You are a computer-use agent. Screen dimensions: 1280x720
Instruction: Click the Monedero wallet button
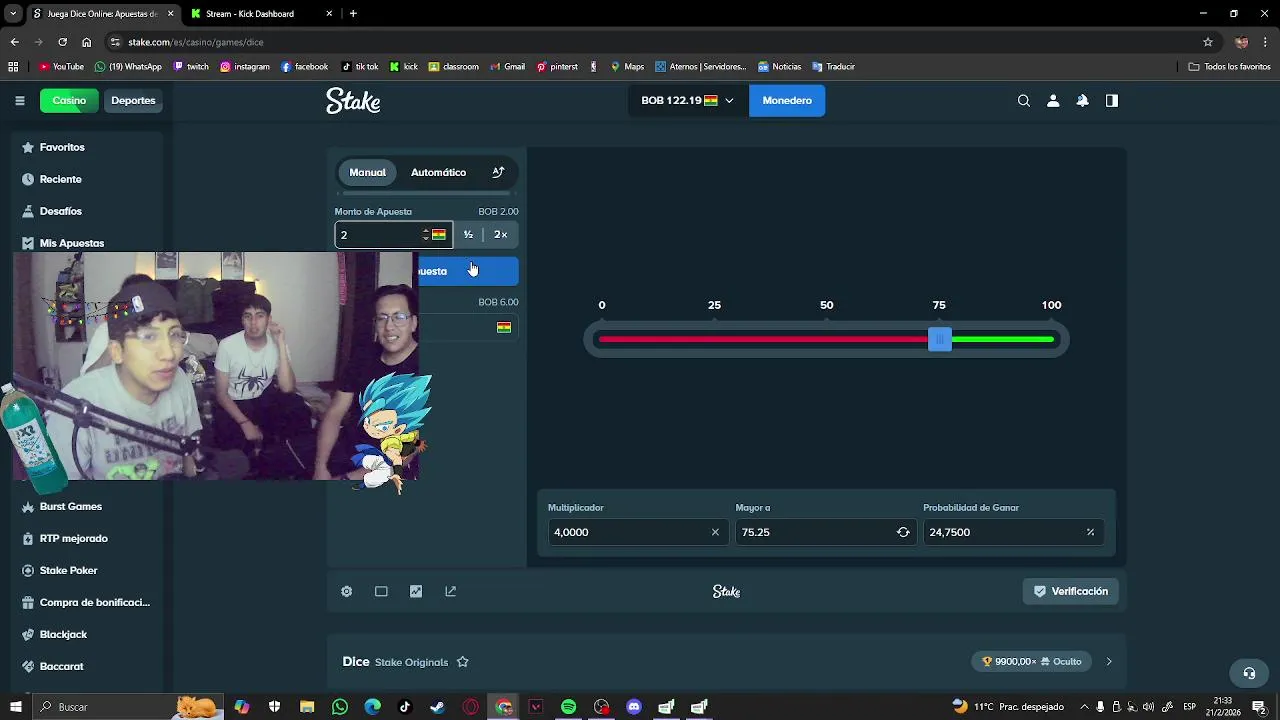pos(787,100)
